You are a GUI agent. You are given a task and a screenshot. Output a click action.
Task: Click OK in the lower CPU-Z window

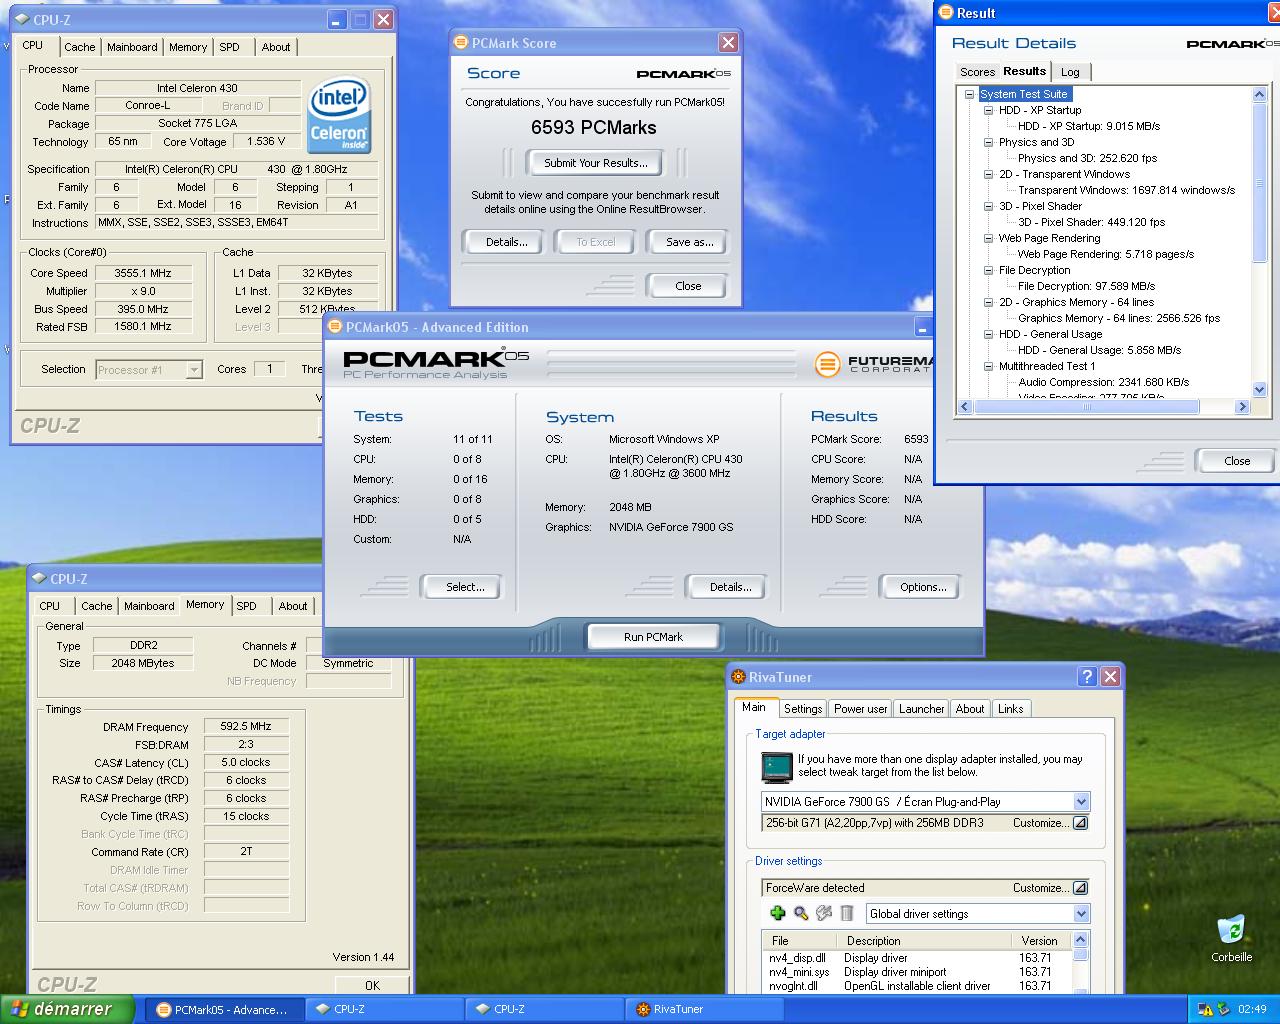click(x=372, y=985)
